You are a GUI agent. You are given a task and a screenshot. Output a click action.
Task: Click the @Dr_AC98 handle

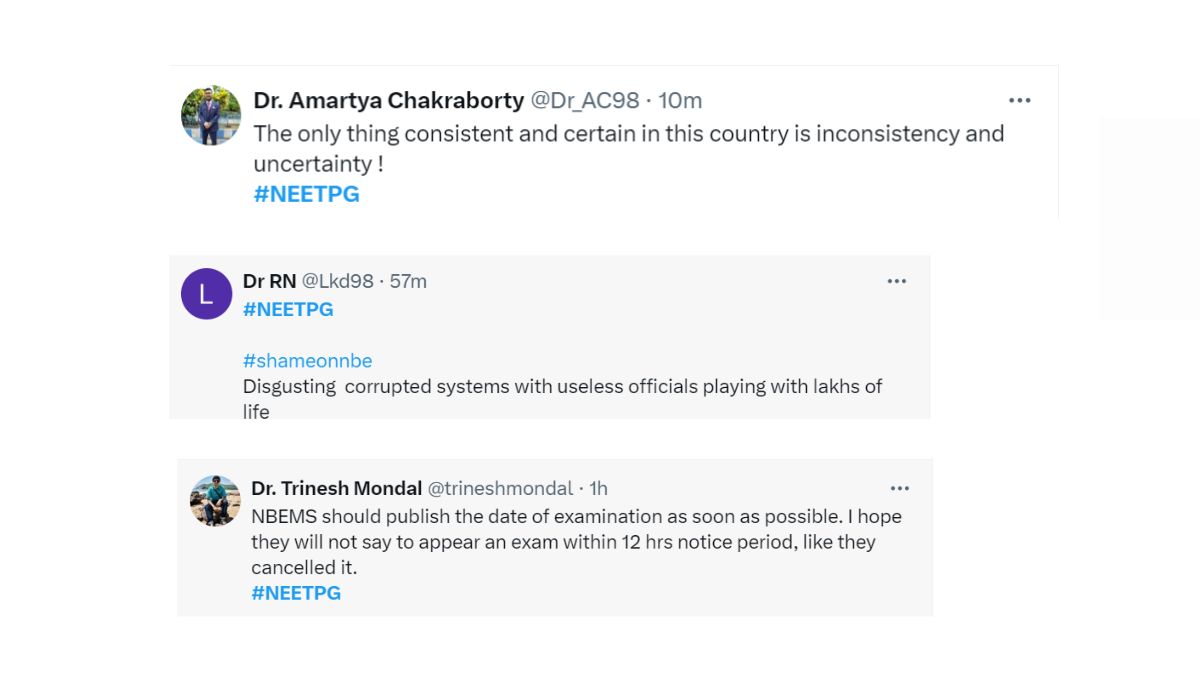pyautogui.click(x=584, y=101)
